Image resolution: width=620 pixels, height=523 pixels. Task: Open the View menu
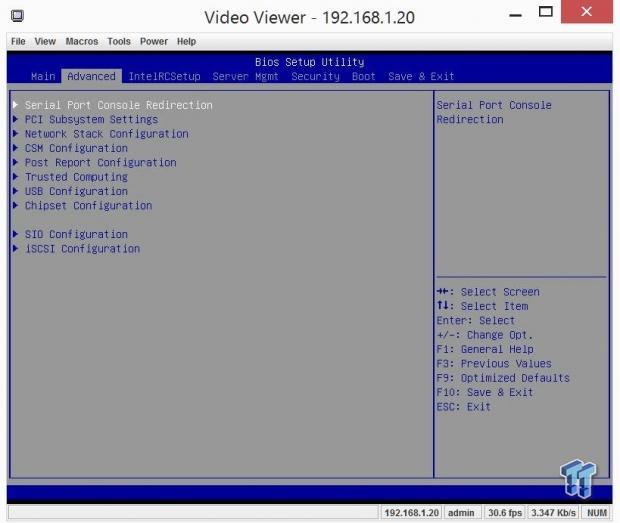pos(45,42)
